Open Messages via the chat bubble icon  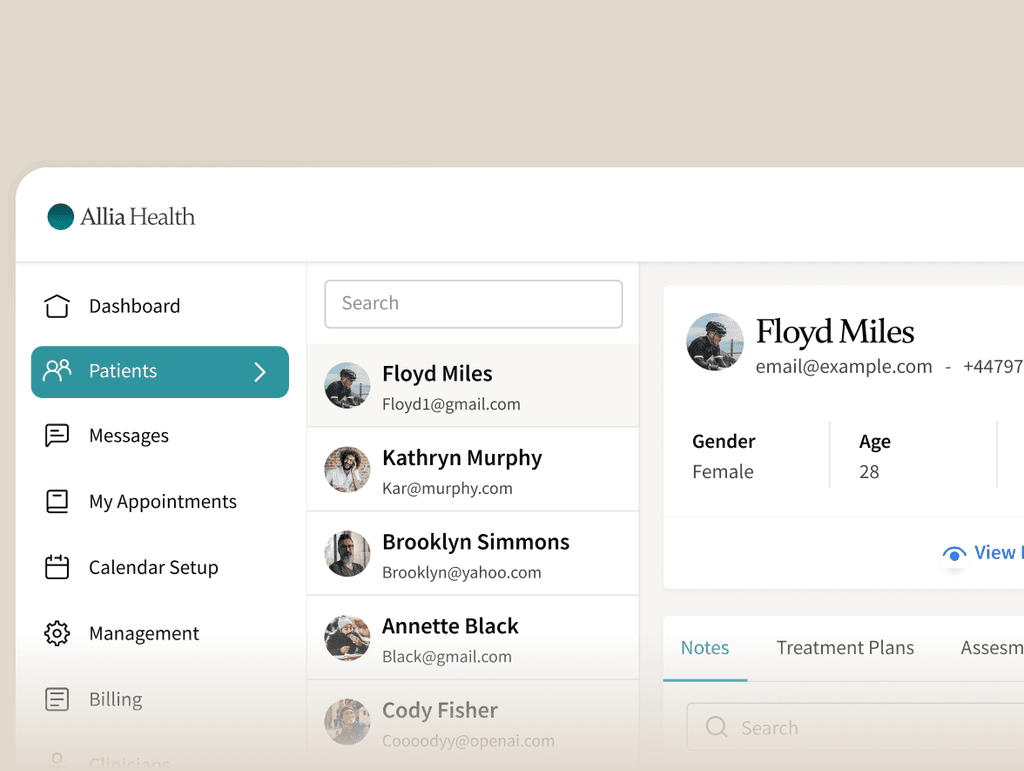tap(56, 435)
